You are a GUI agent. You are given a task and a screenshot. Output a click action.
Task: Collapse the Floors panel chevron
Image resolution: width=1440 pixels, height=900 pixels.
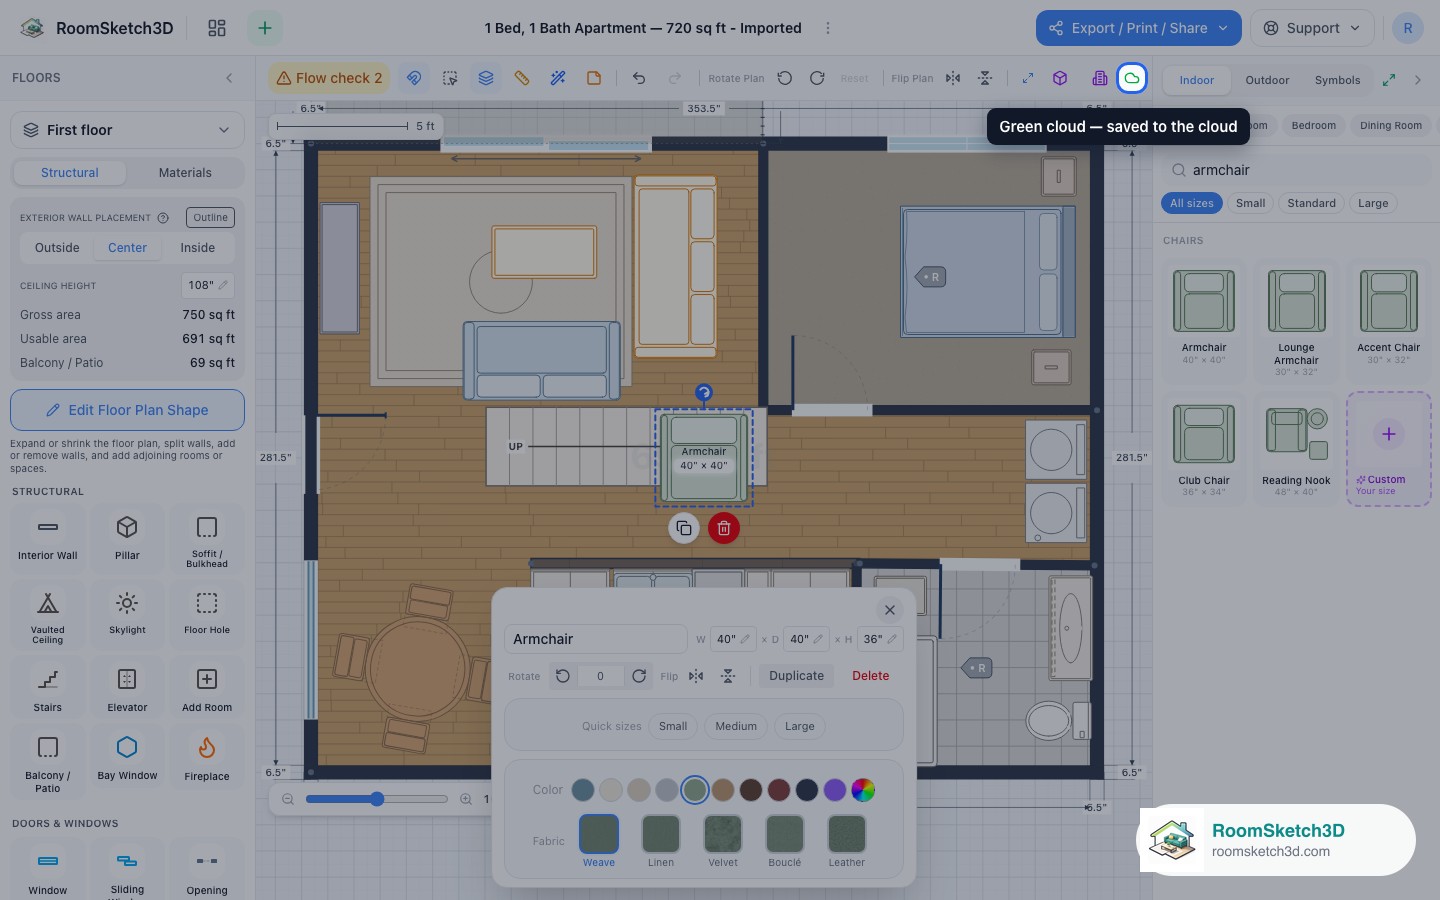coord(229,78)
